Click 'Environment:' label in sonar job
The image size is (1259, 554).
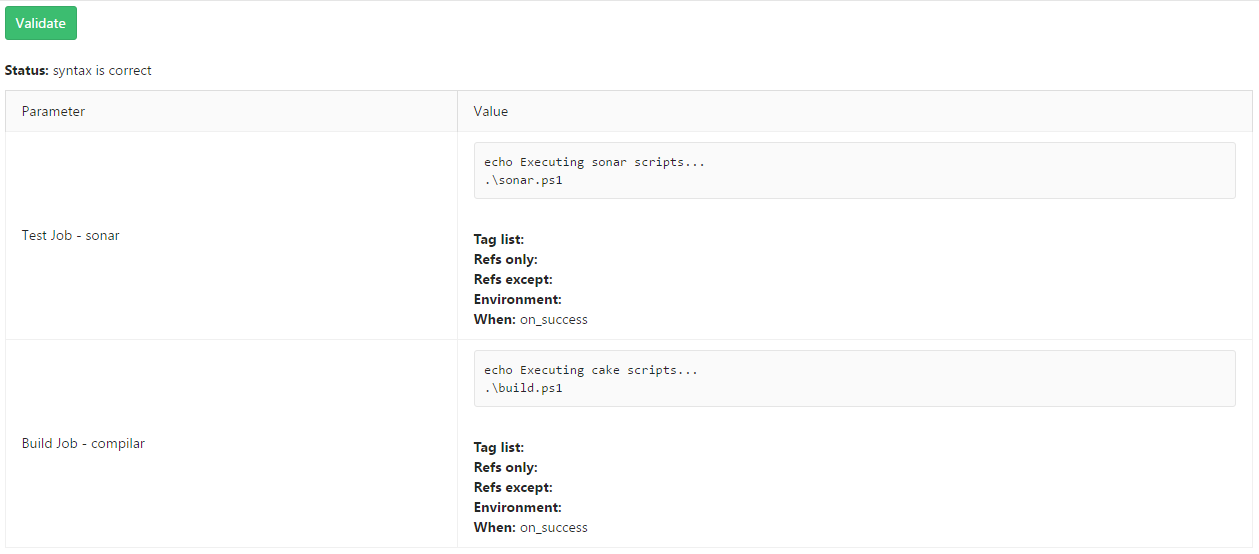point(518,299)
